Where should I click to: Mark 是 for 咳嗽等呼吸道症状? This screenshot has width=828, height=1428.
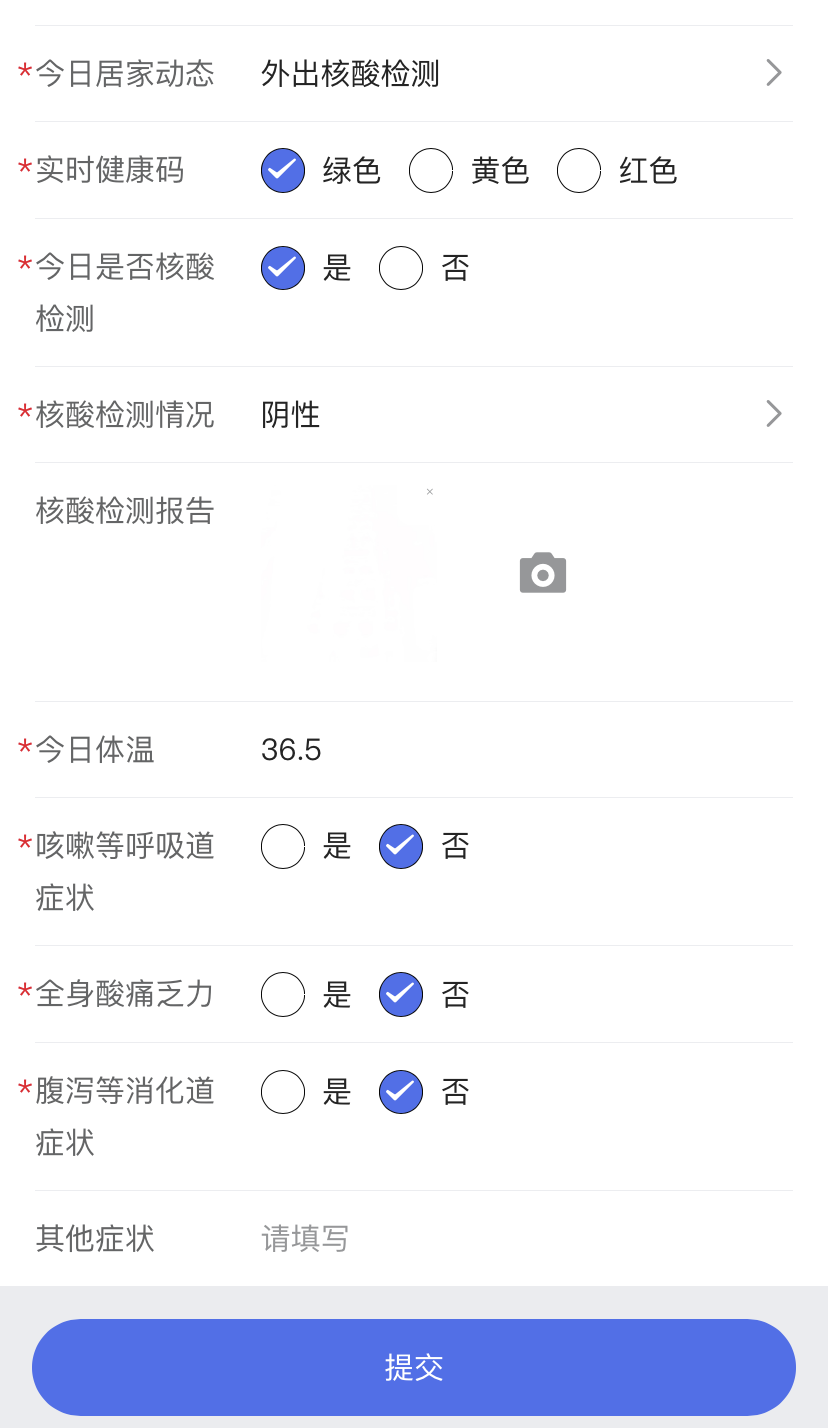(283, 846)
